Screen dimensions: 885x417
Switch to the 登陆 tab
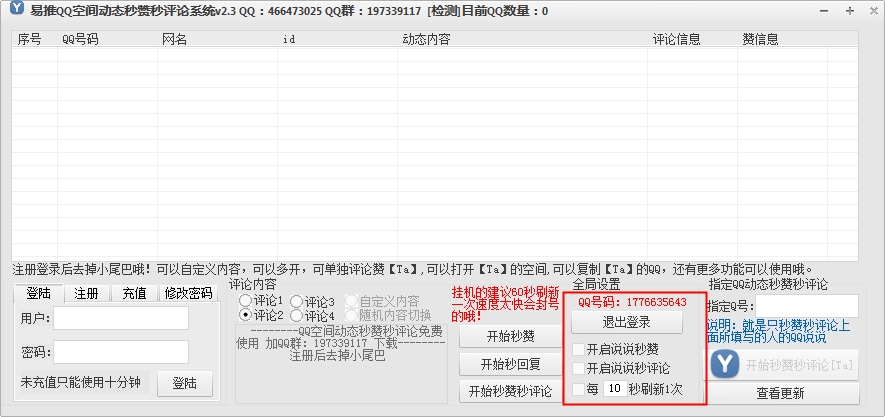pos(38,293)
